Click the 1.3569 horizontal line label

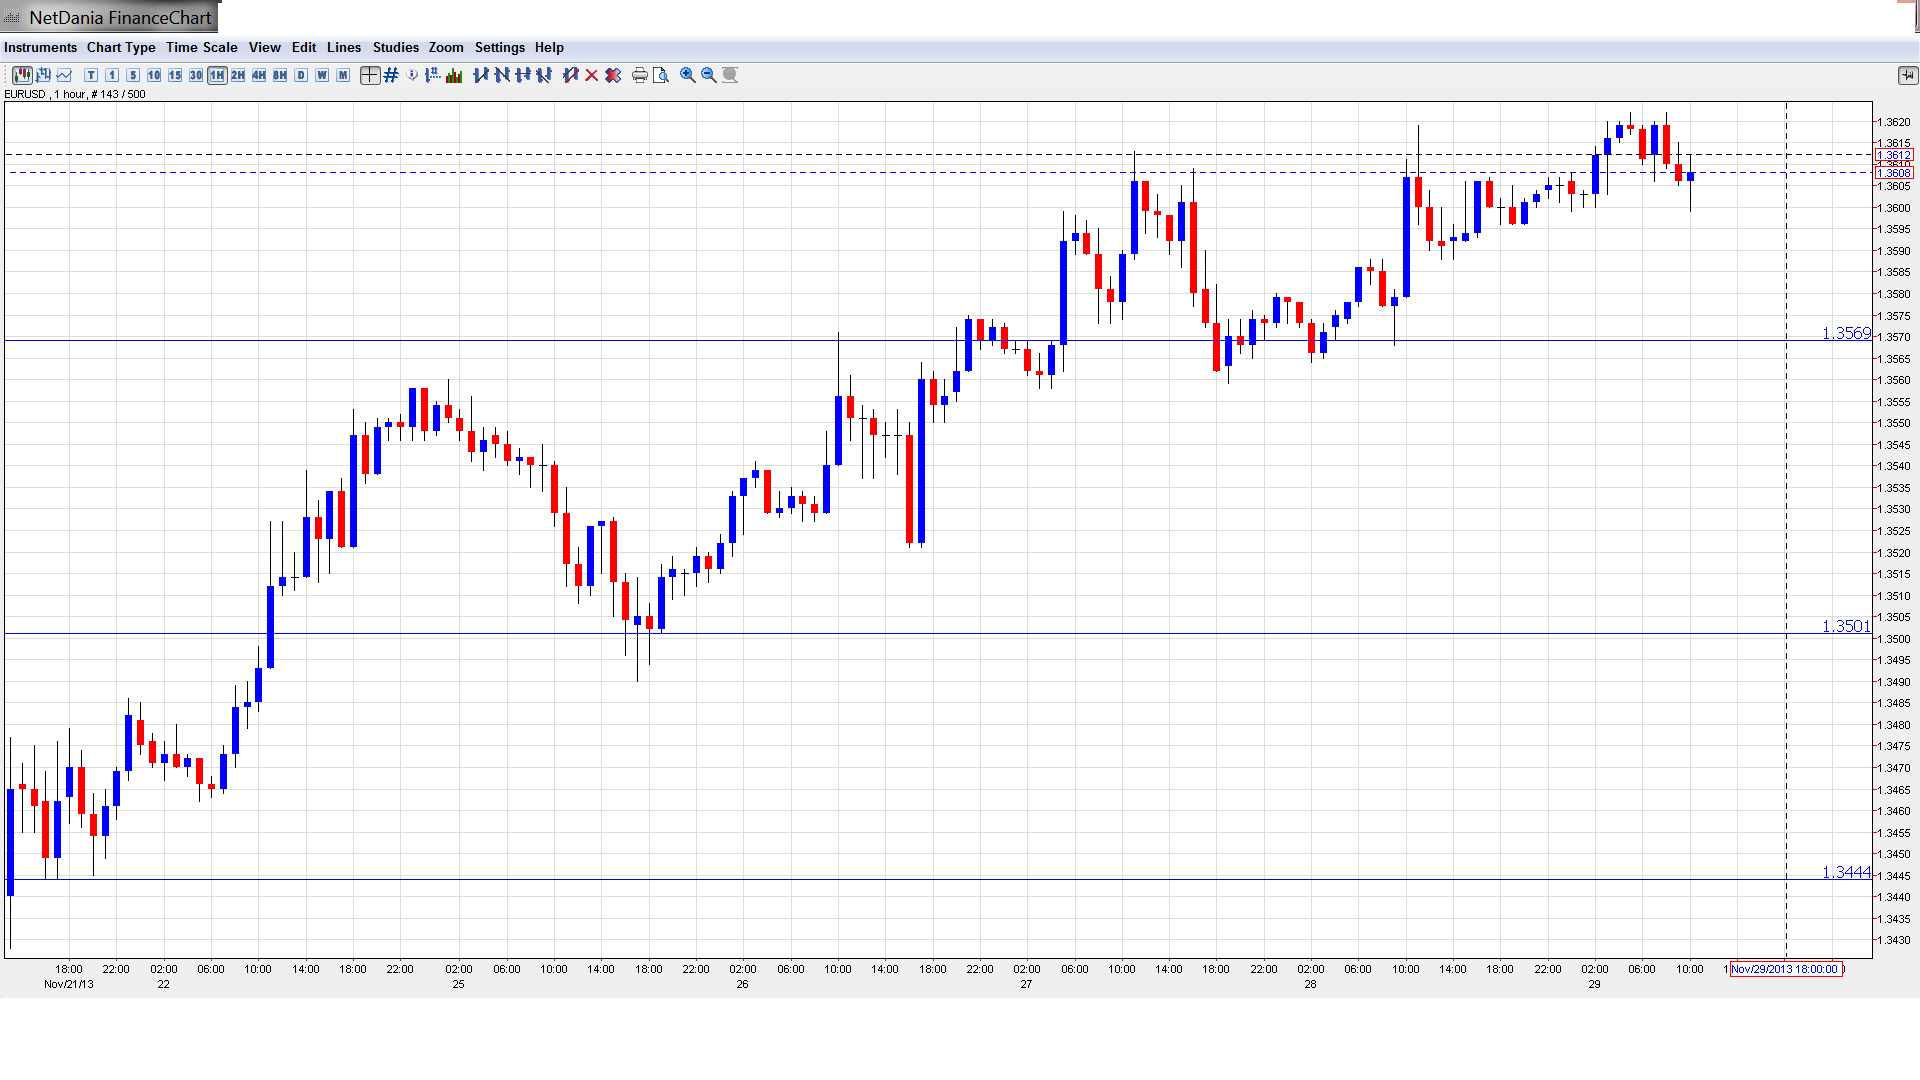tap(1845, 333)
